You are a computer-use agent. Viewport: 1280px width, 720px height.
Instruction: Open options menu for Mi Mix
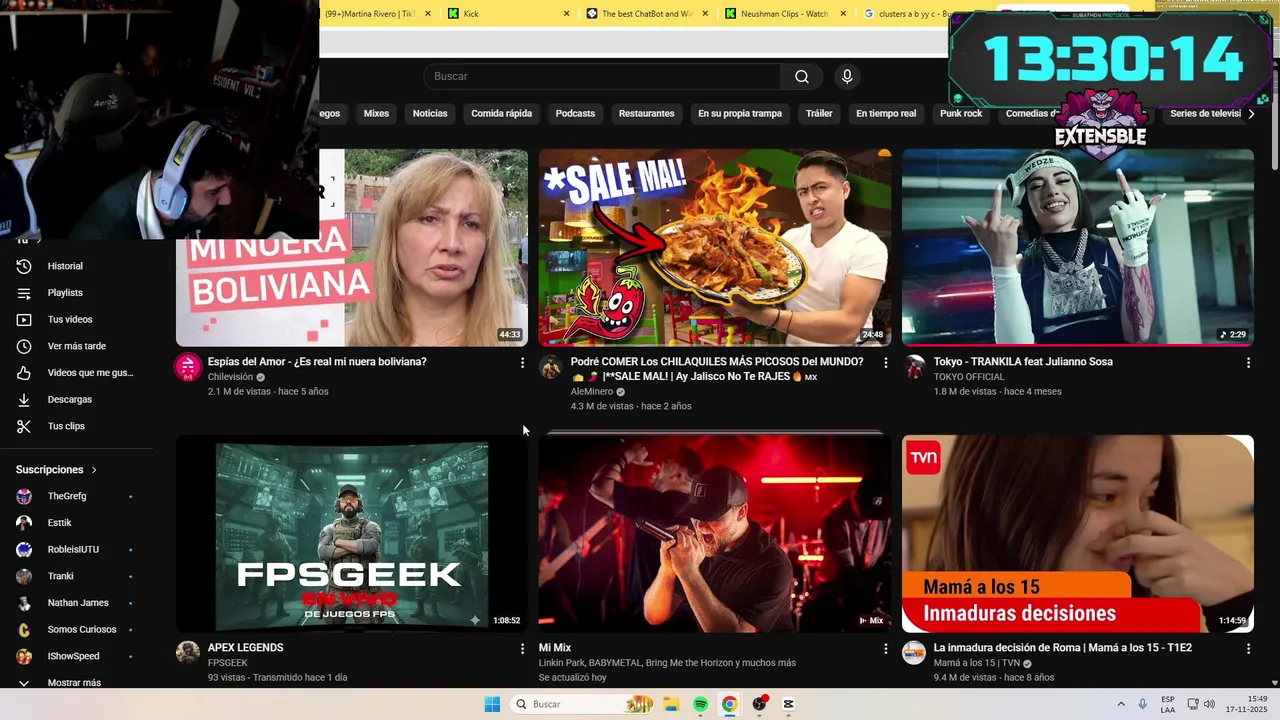(885, 649)
